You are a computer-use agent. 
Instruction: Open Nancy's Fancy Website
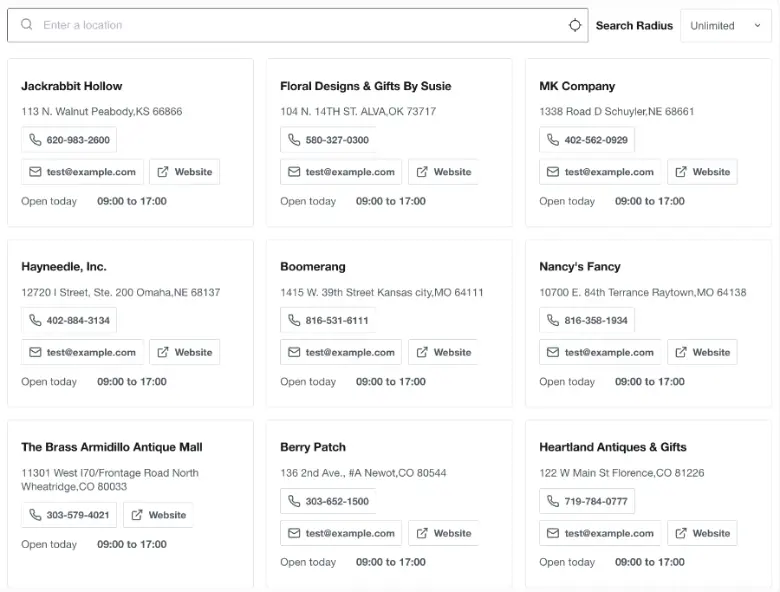tap(702, 352)
